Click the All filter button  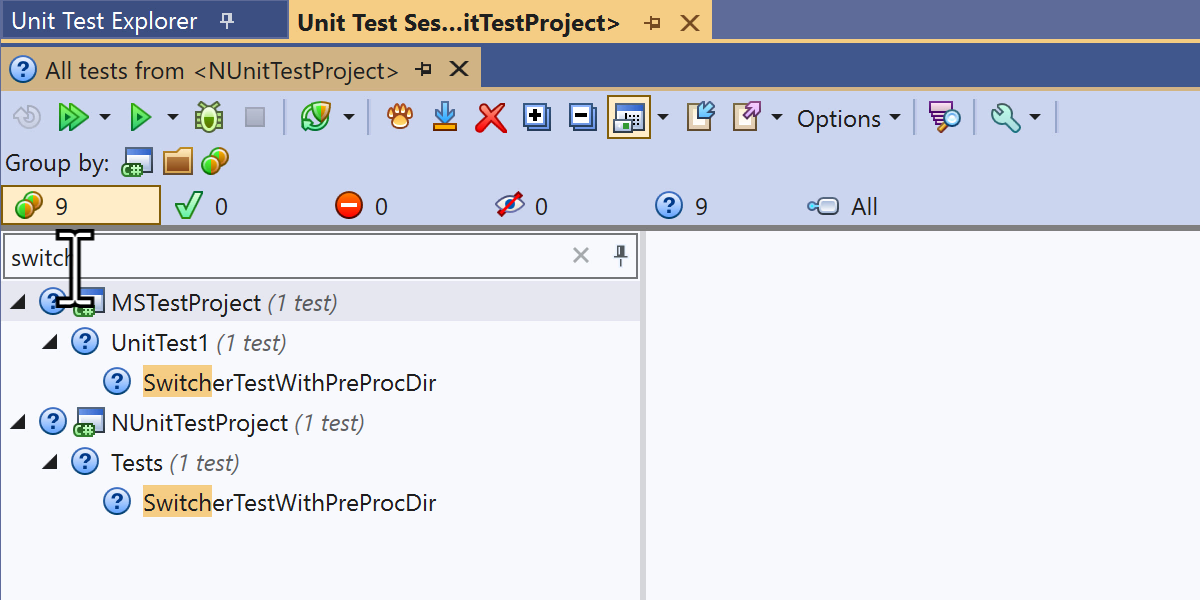[x=843, y=206]
